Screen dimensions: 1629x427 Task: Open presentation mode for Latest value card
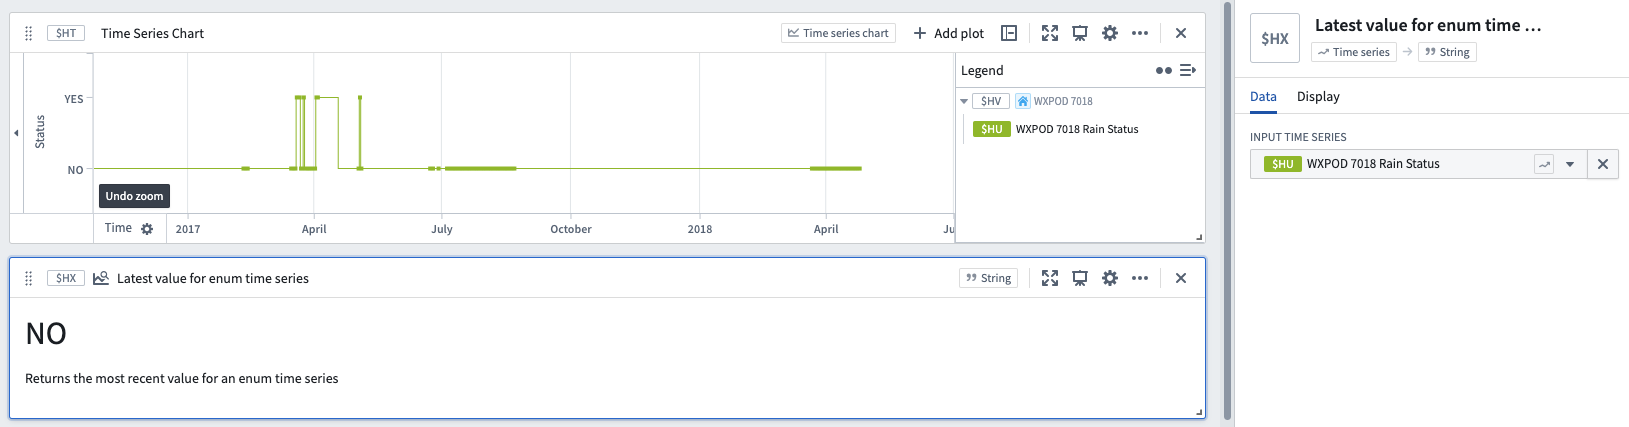[x=1079, y=278]
